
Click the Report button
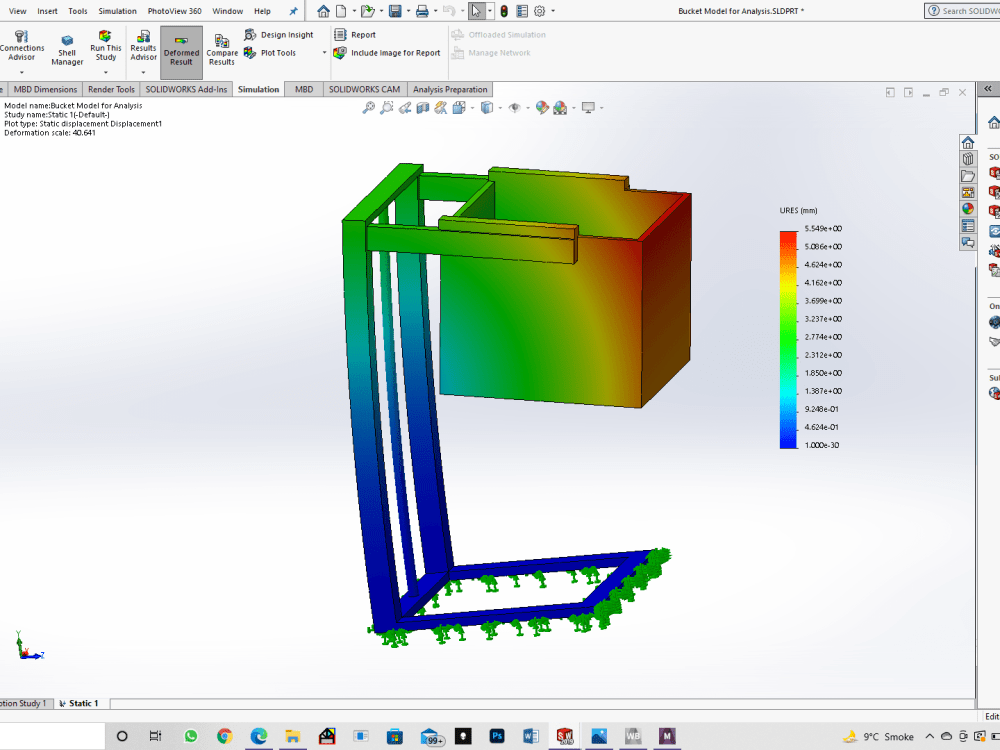(x=353, y=33)
